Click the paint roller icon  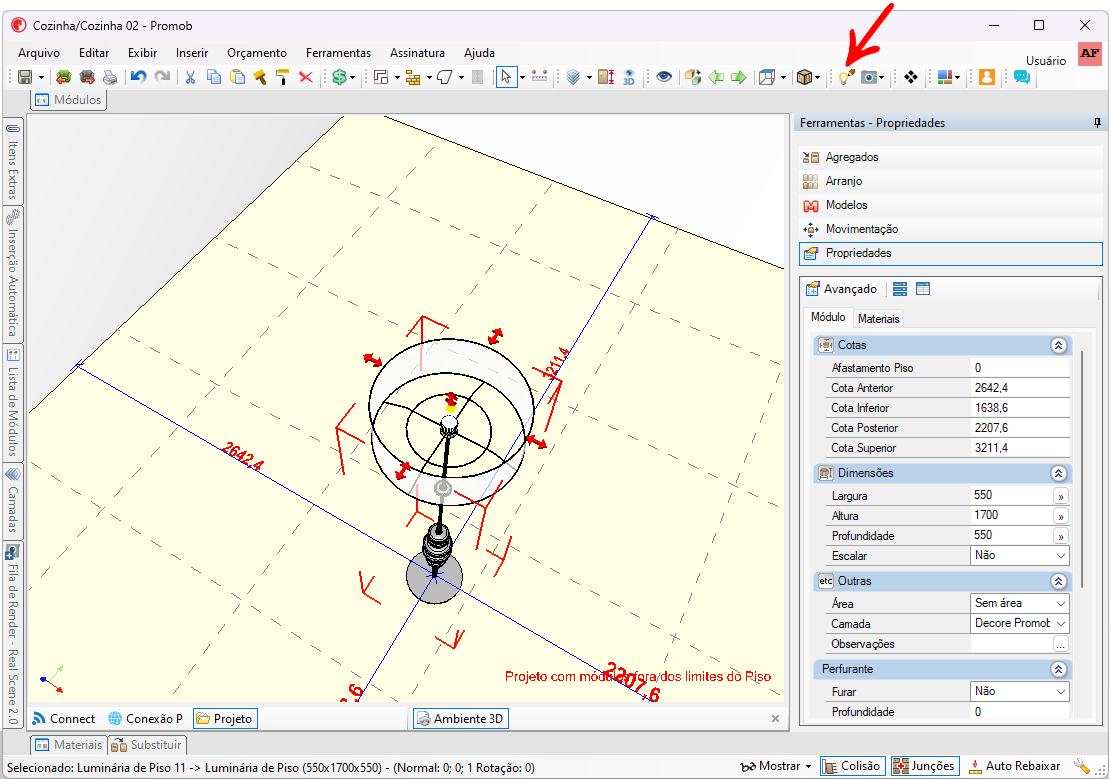282,77
